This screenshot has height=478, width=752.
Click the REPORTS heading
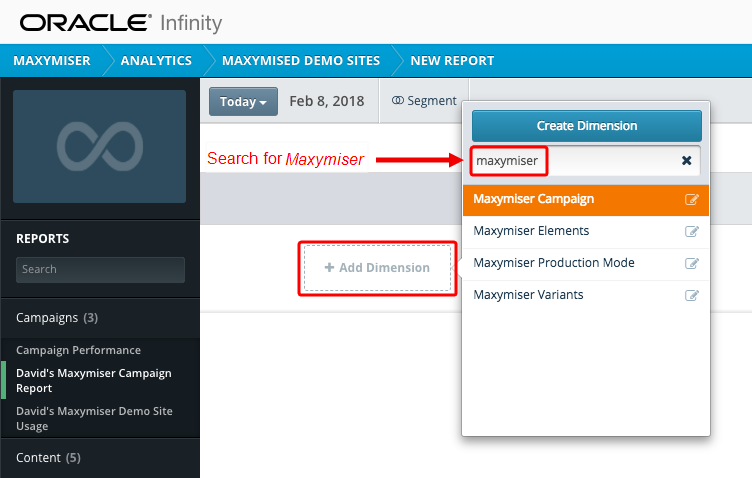(43, 239)
